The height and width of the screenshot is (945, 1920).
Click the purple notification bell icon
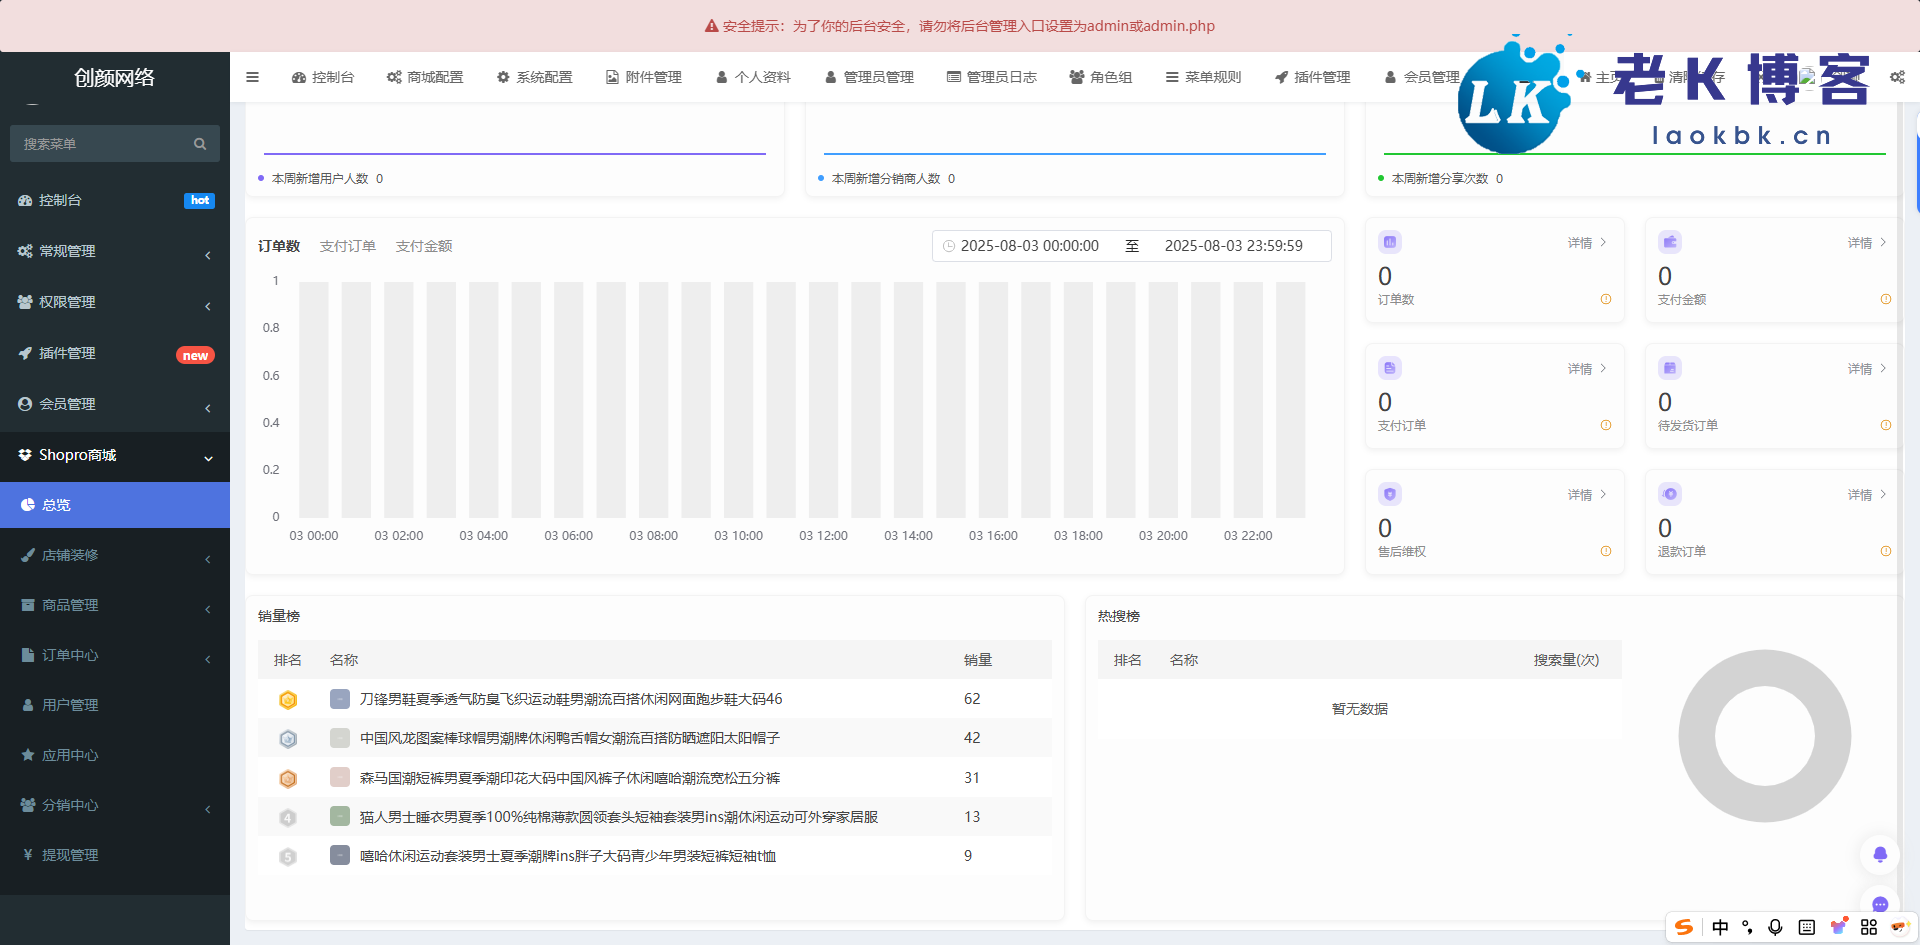[1880, 854]
